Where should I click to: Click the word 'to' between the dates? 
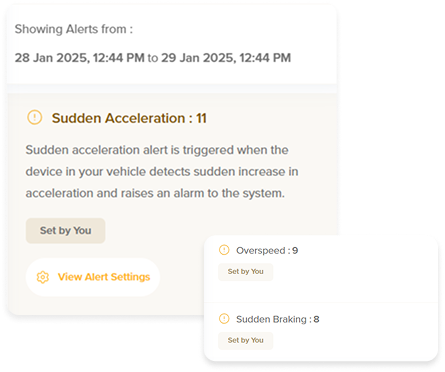click(153, 58)
